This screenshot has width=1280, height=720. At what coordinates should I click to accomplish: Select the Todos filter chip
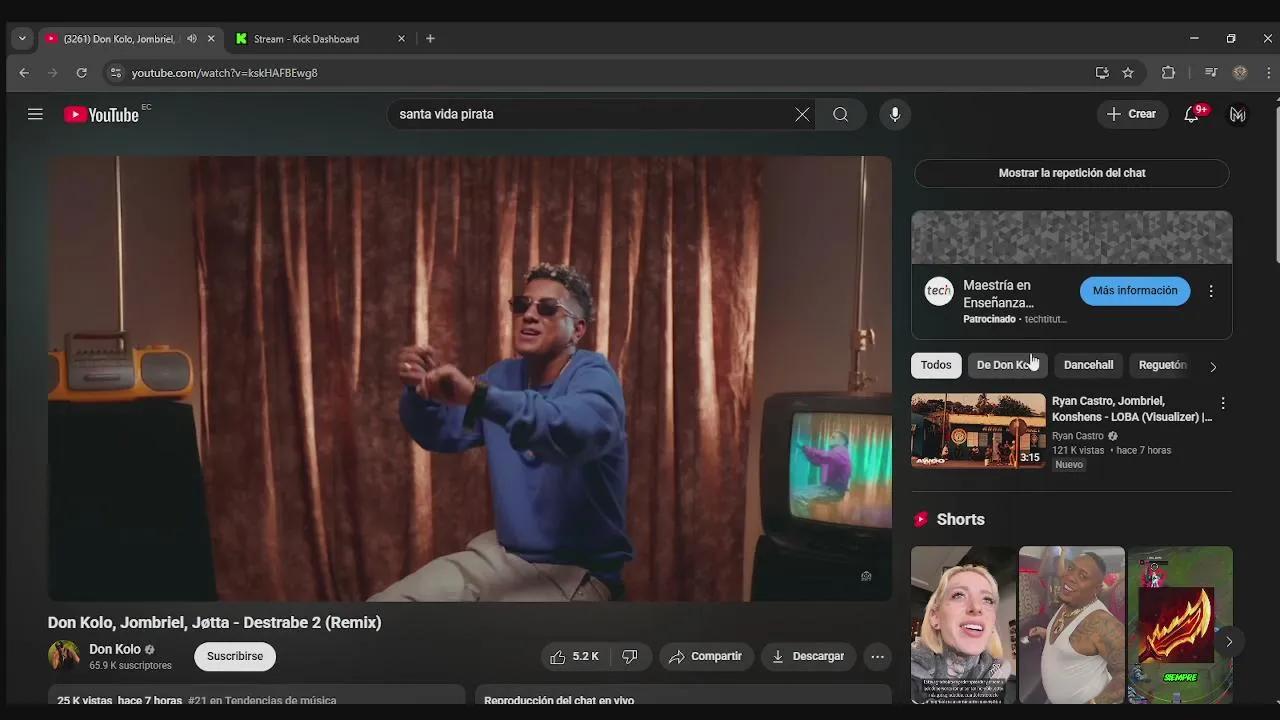[936, 365]
